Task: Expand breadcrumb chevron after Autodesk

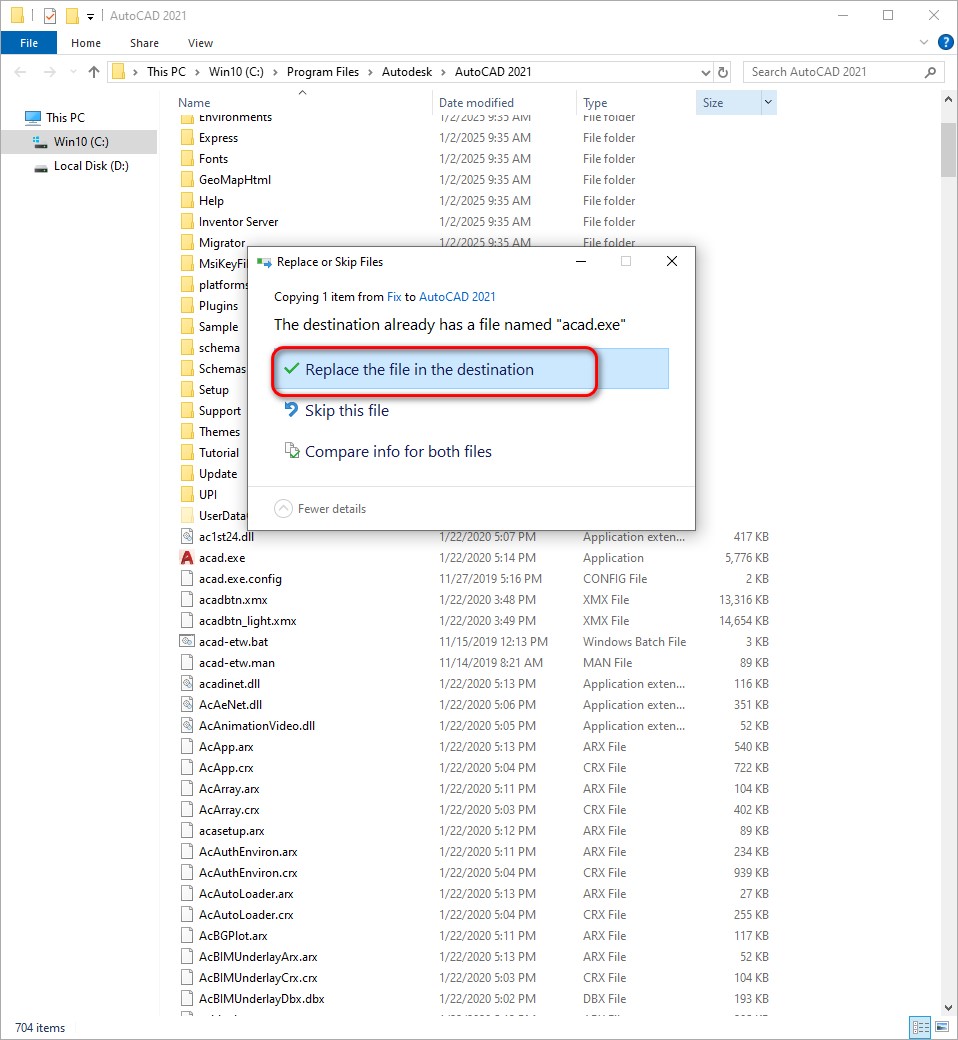Action: coord(443,72)
